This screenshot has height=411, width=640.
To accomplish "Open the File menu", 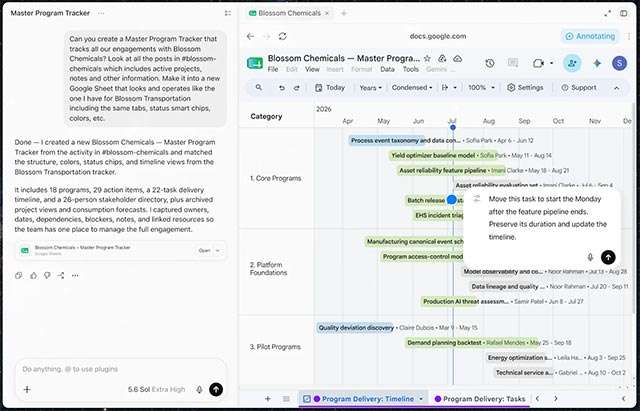I will (273, 69).
